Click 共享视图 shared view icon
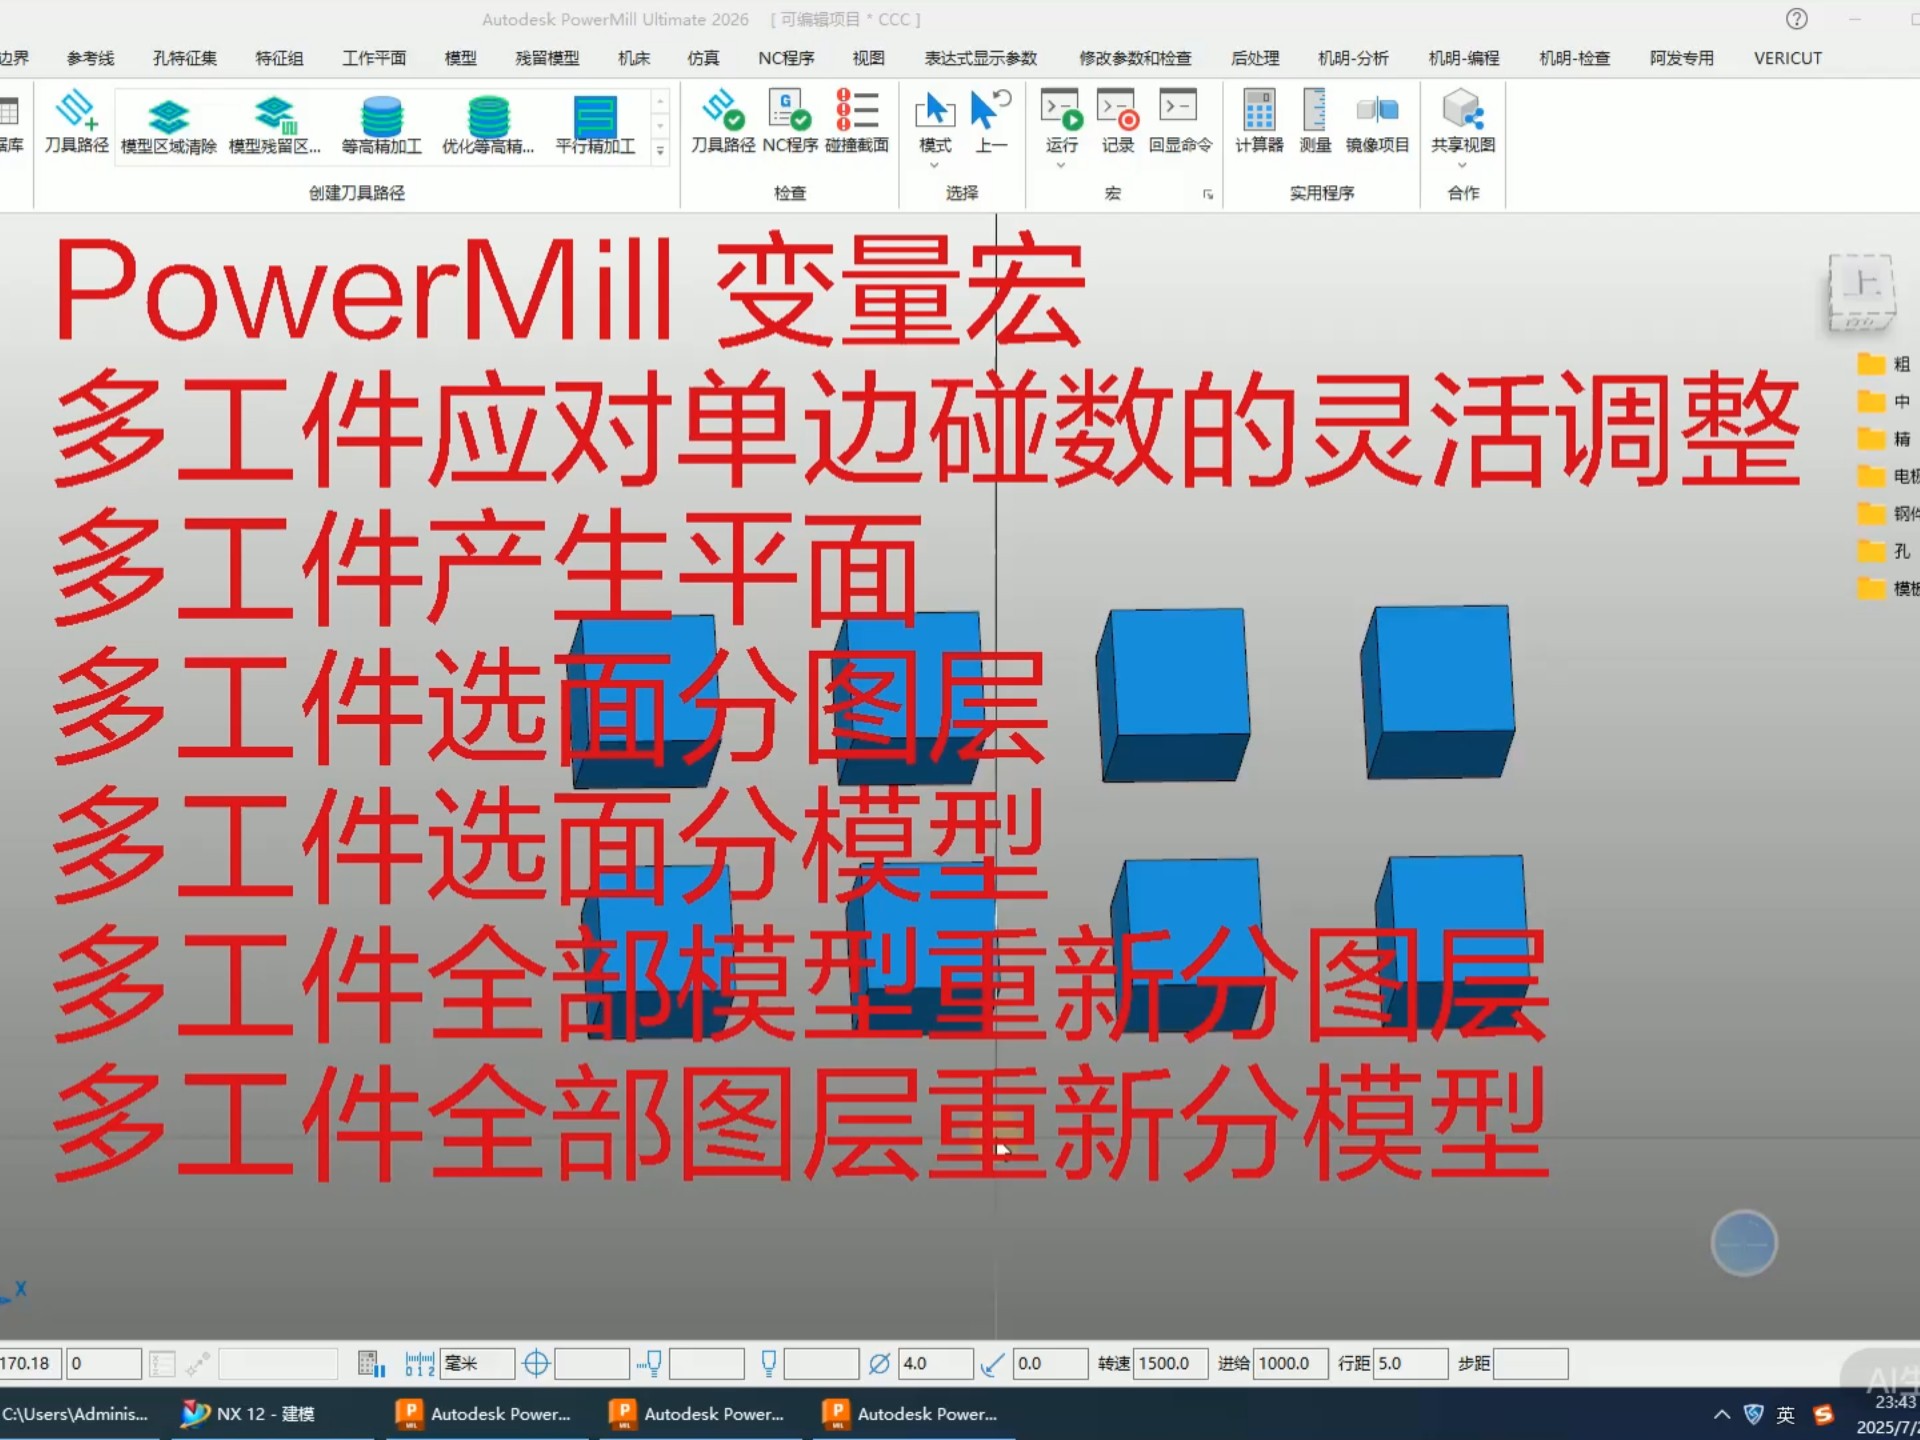The image size is (1920, 1440). click(1462, 110)
